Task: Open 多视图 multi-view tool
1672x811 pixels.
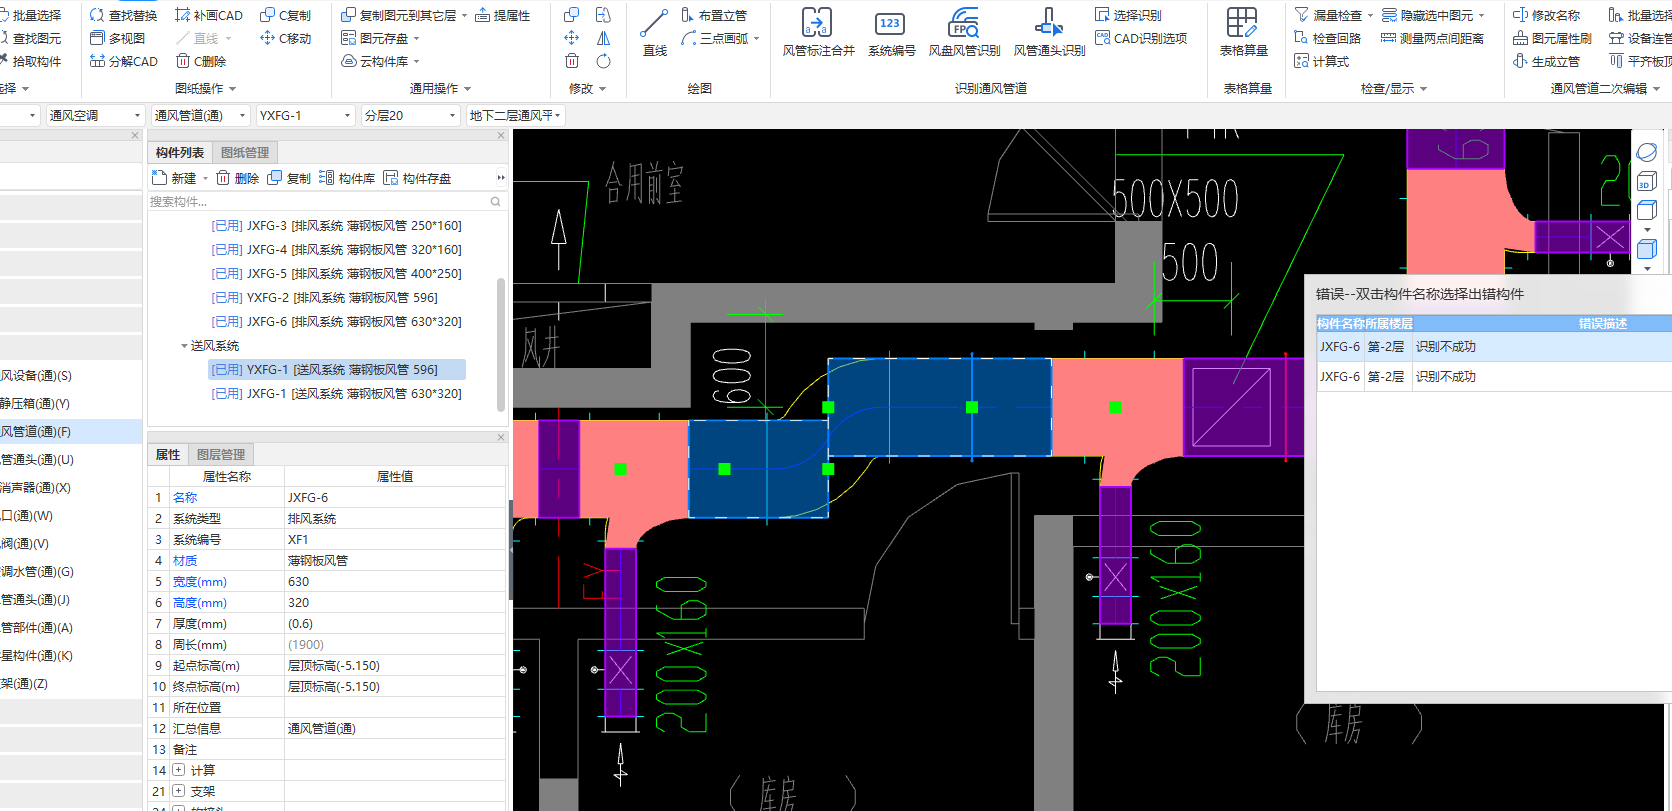Action: [x=117, y=38]
